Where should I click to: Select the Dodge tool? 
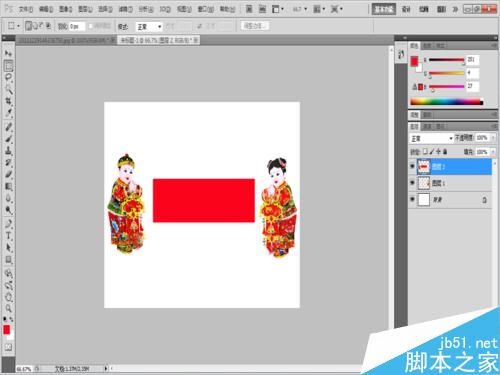tap(8, 210)
